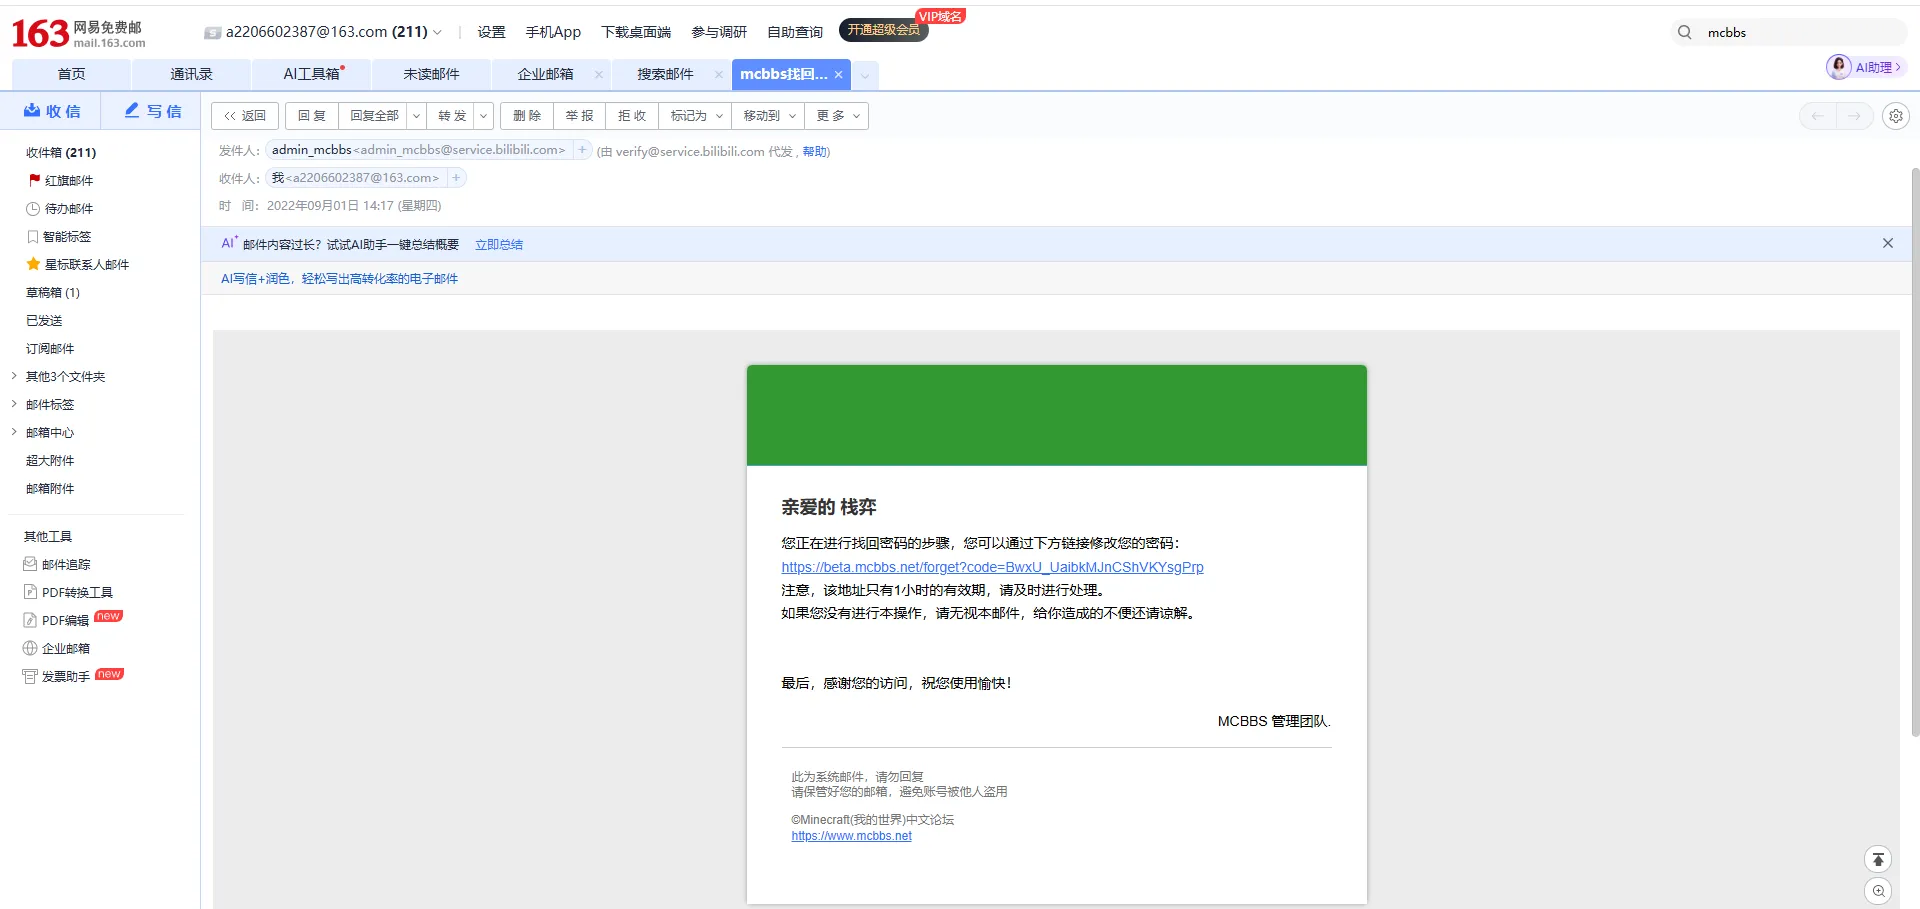The height and width of the screenshot is (909, 1920).
Task: Open 草稿箱 (1) folder
Action: [53, 293]
